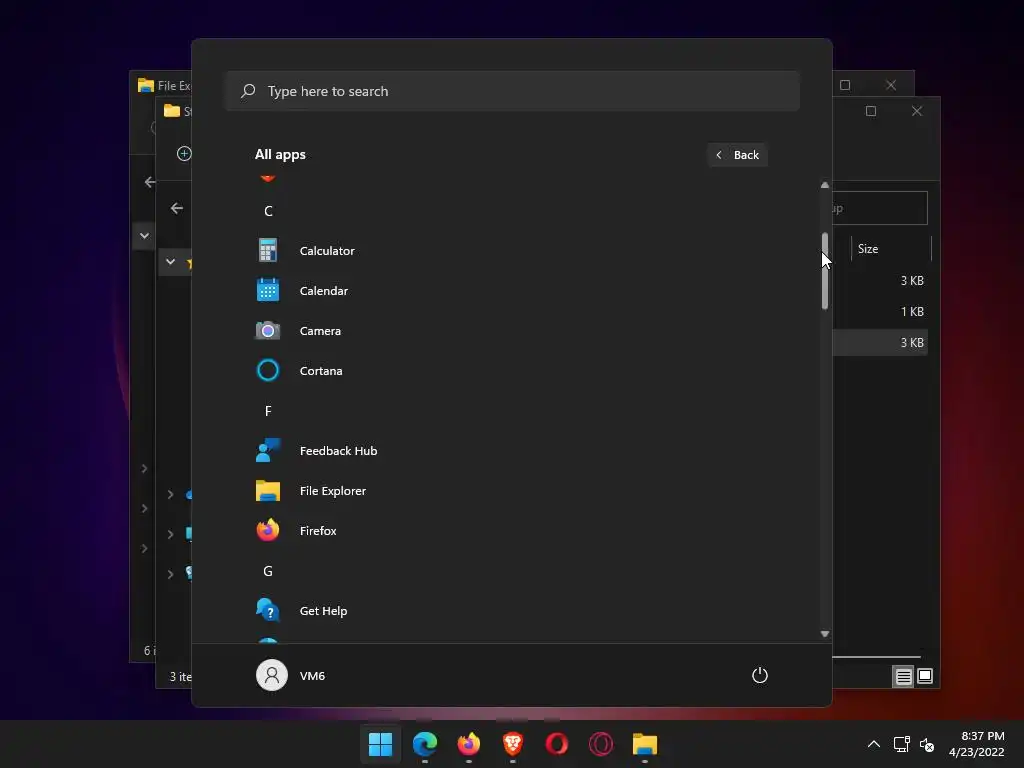Screen dimensions: 1024x768
Task: Click the File Explorer search box
Action: click(x=879, y=208)
